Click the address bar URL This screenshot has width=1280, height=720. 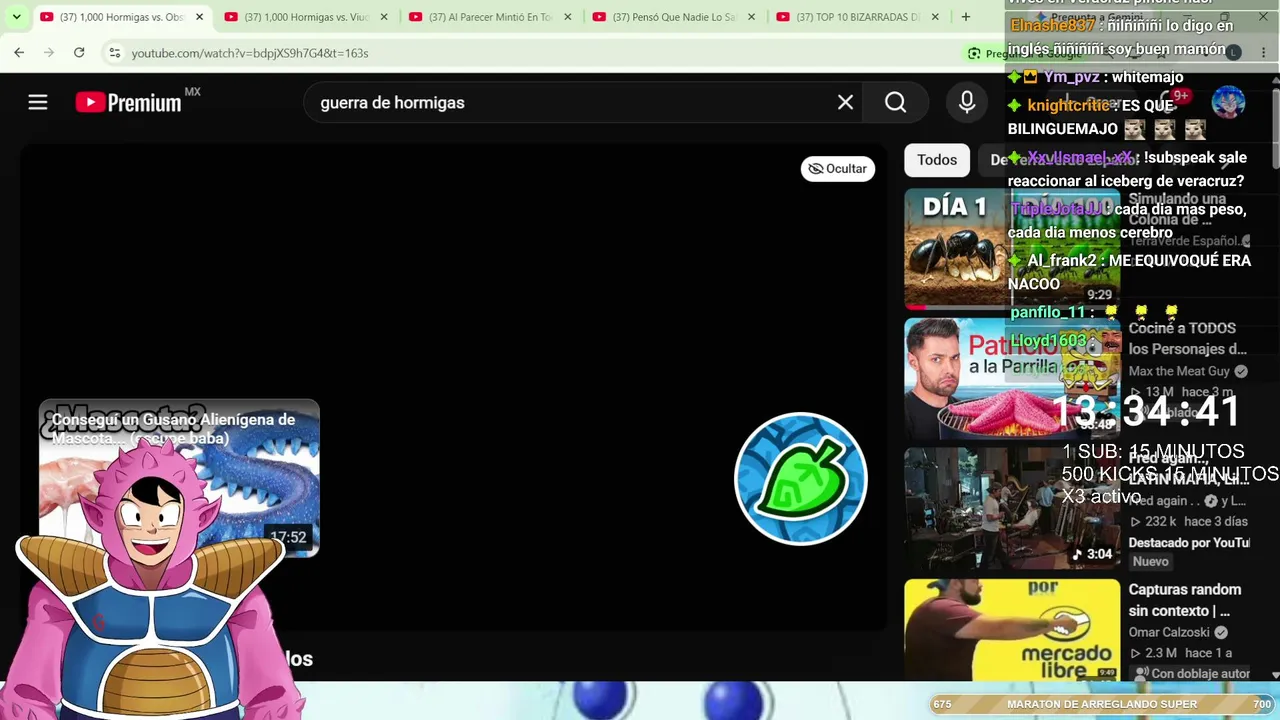(x=250, y=53)
